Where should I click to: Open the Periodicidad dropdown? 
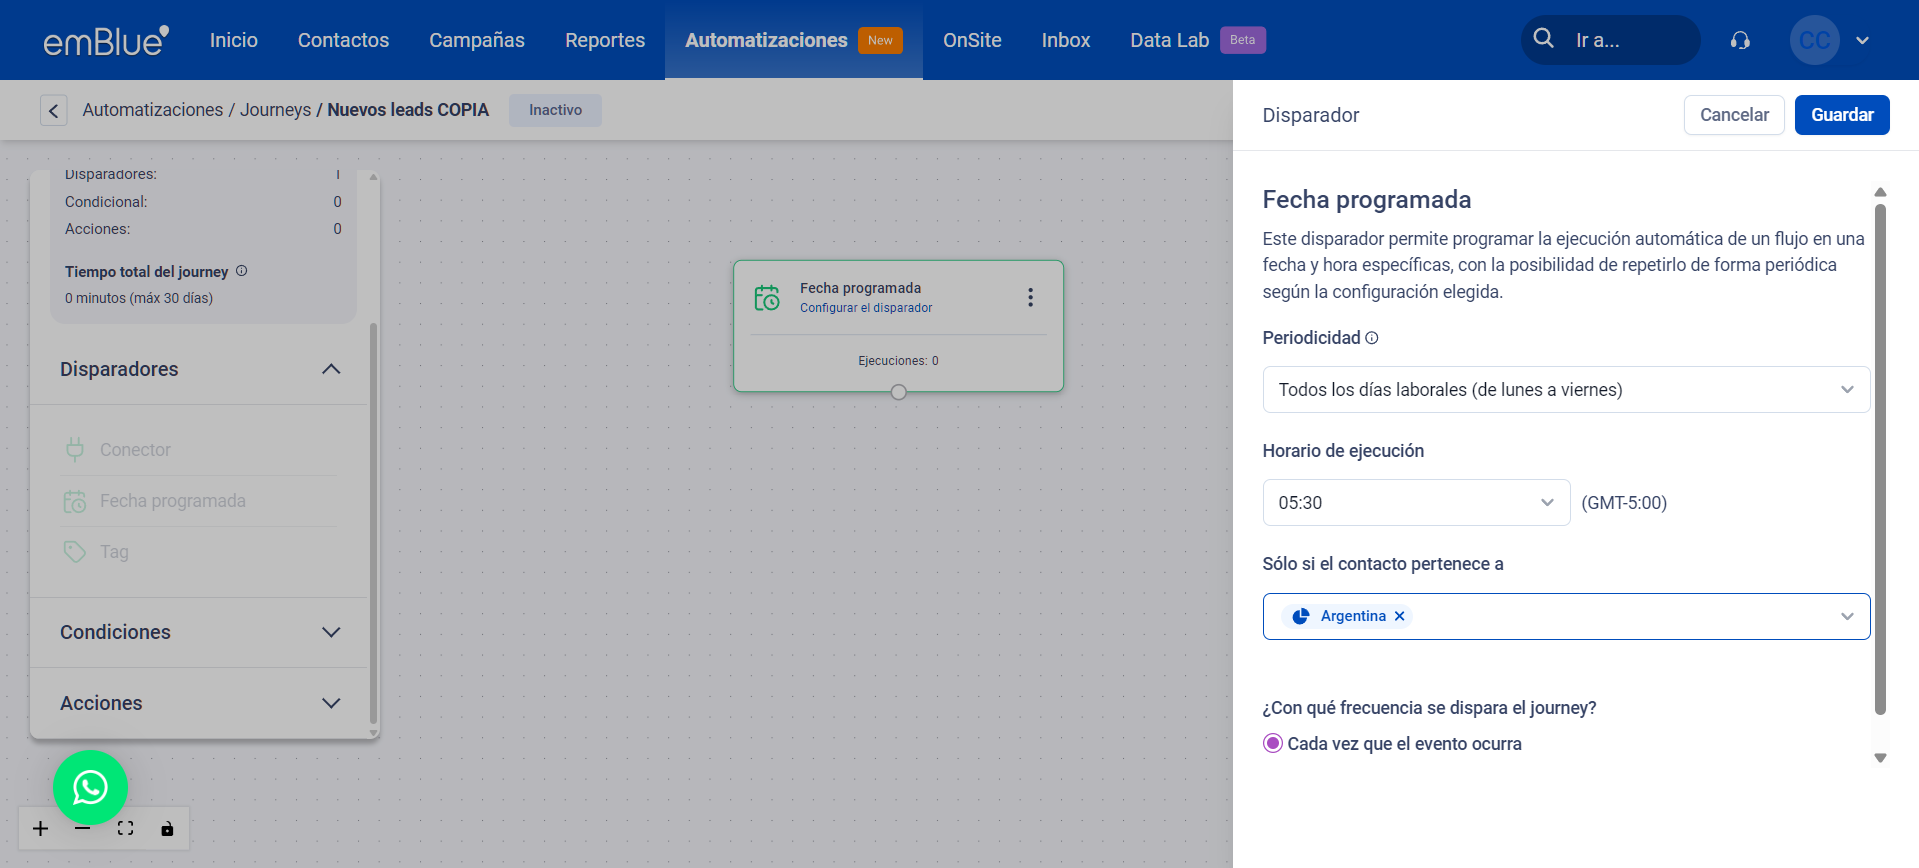tap(1566, 390)
